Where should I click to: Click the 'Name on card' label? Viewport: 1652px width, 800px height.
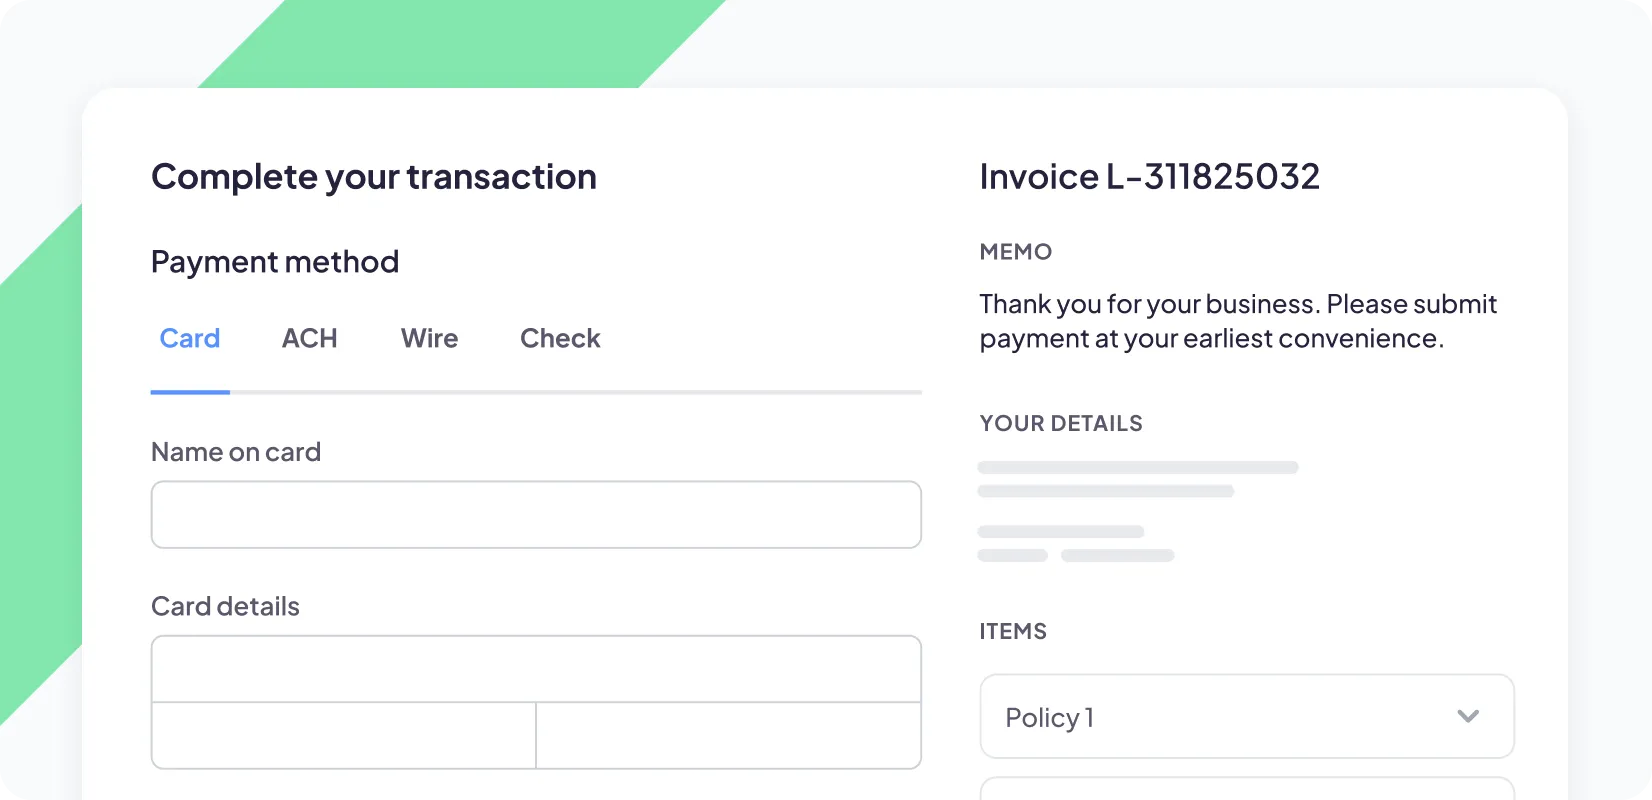click(x=236, y=452)
